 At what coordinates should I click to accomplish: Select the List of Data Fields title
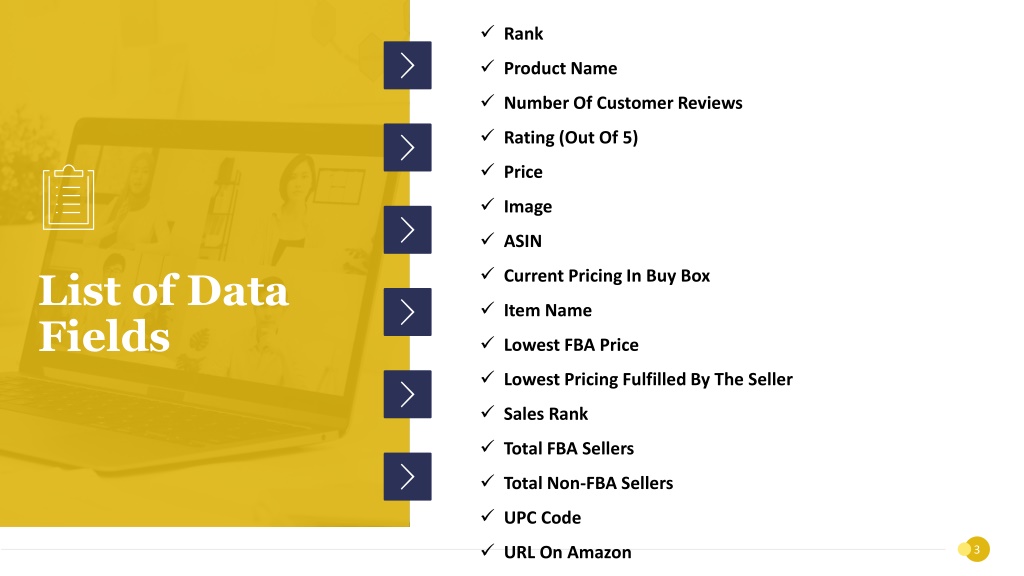tap(163, 313)
